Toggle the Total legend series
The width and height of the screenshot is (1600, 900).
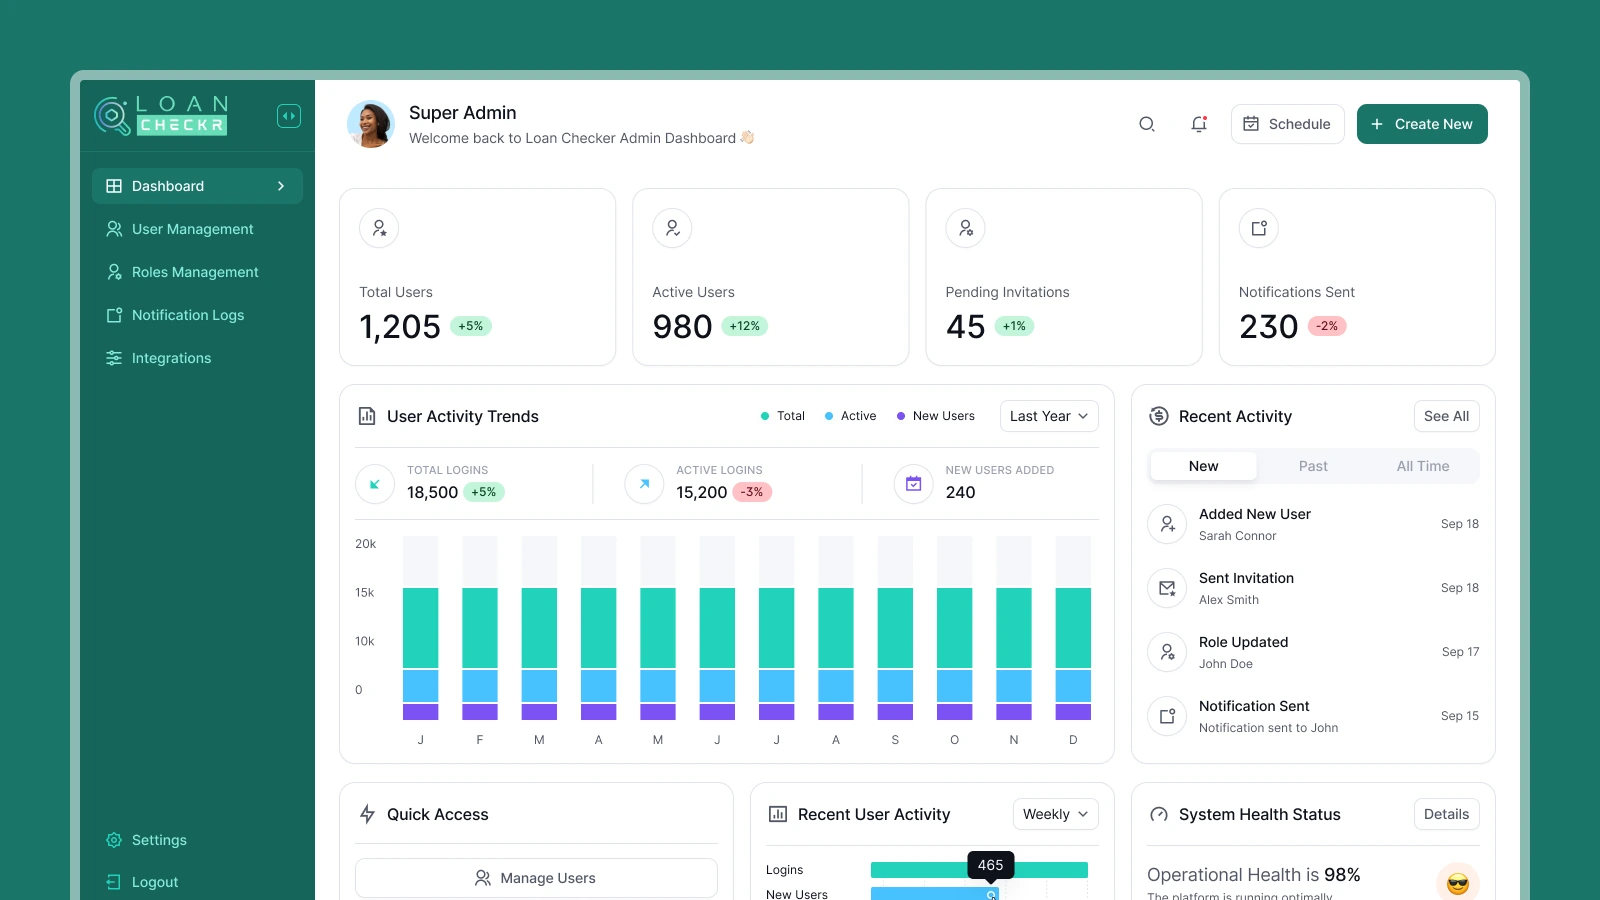(x=783, y=416)
